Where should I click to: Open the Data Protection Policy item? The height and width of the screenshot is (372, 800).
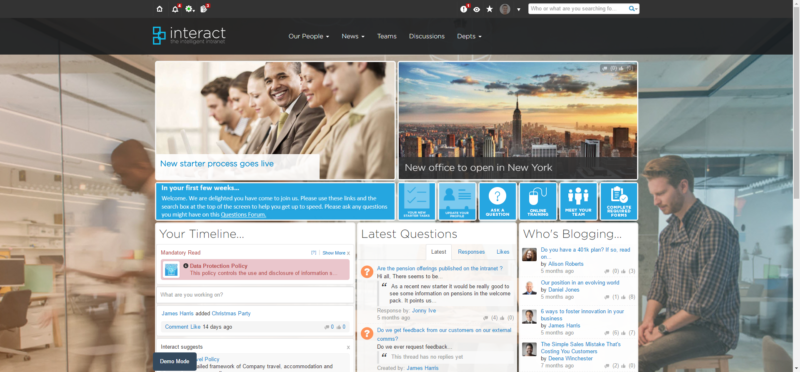pyautogui.click(x=218, y=266)
